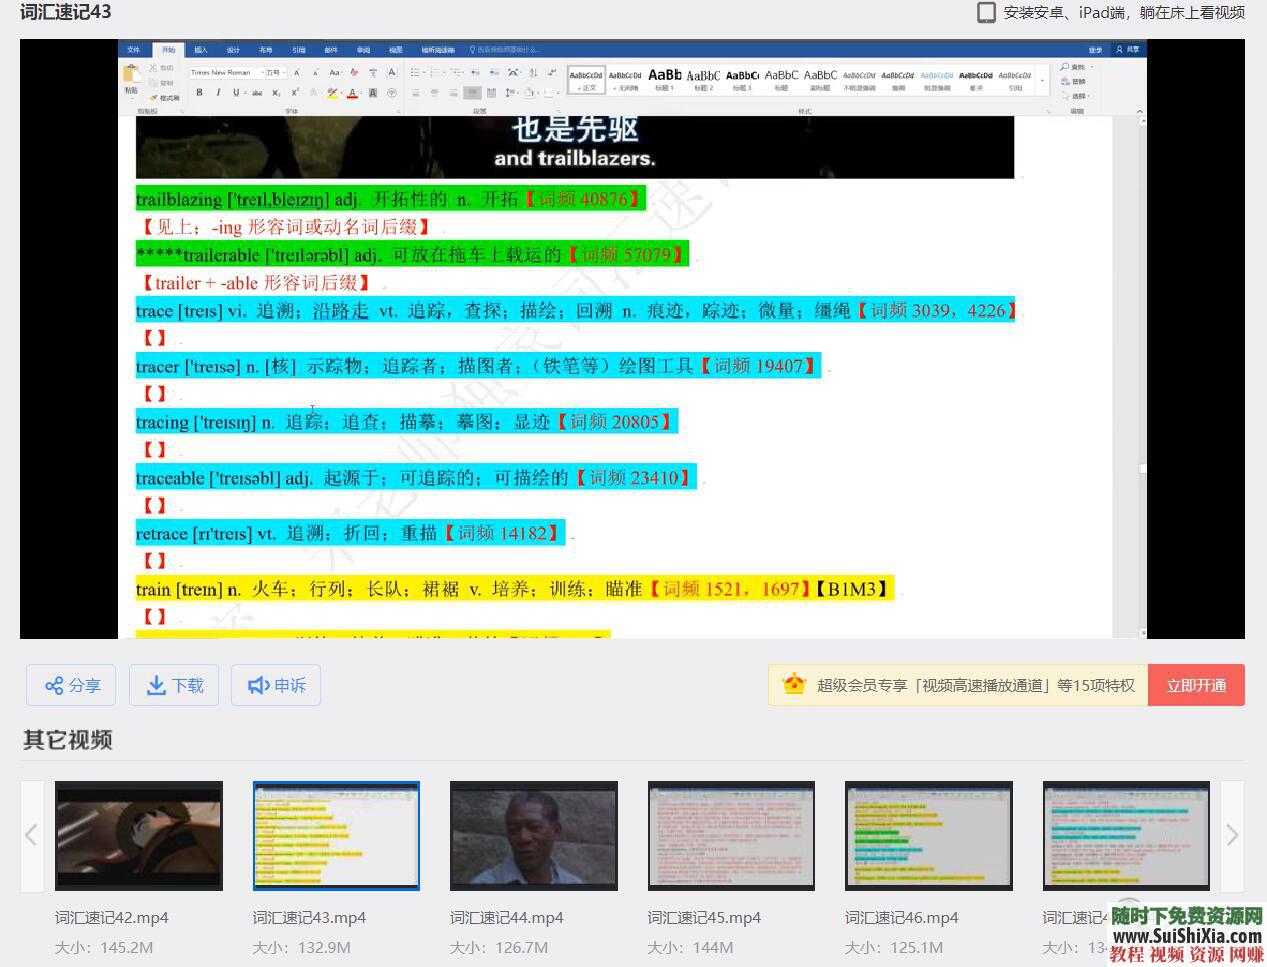Toggle bold formatting

199,92
